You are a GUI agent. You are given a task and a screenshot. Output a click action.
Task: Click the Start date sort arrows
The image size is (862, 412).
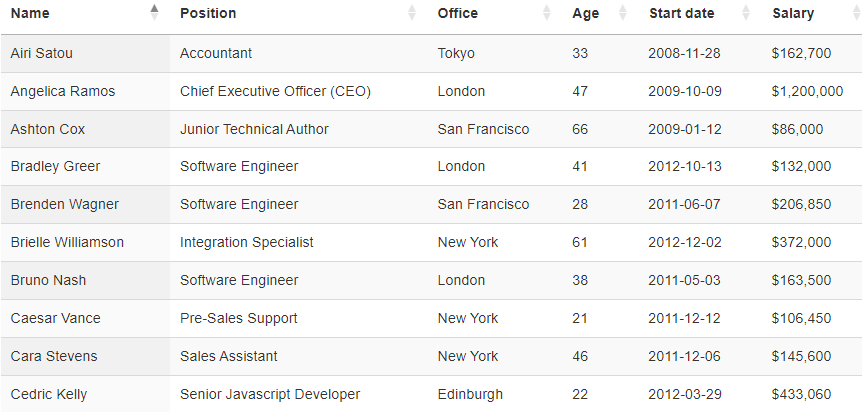(745, 13)
